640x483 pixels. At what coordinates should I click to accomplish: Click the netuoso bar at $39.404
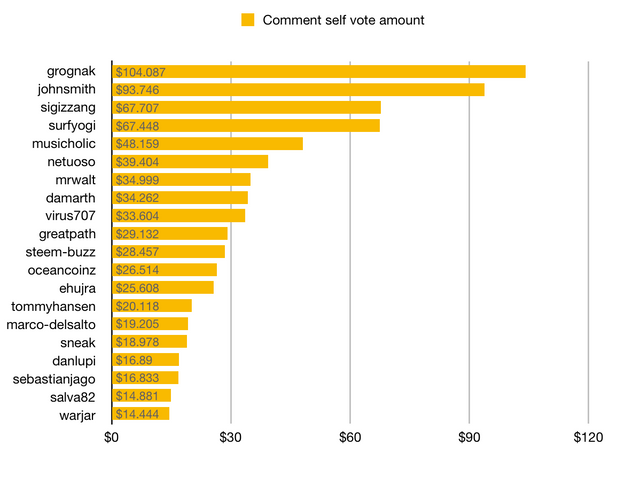(x=190, y=162)
